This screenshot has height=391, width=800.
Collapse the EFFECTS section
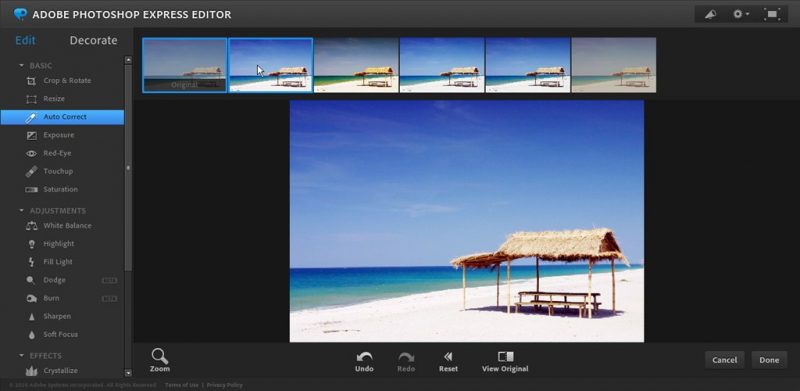[21, 355]
